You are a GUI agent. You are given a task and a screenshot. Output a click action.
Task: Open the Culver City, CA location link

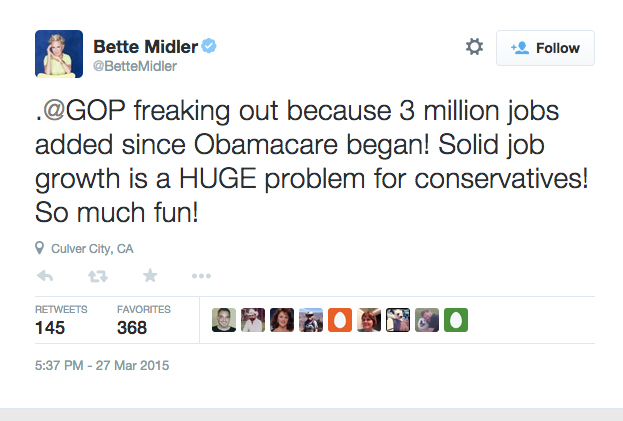coord(92,249)
